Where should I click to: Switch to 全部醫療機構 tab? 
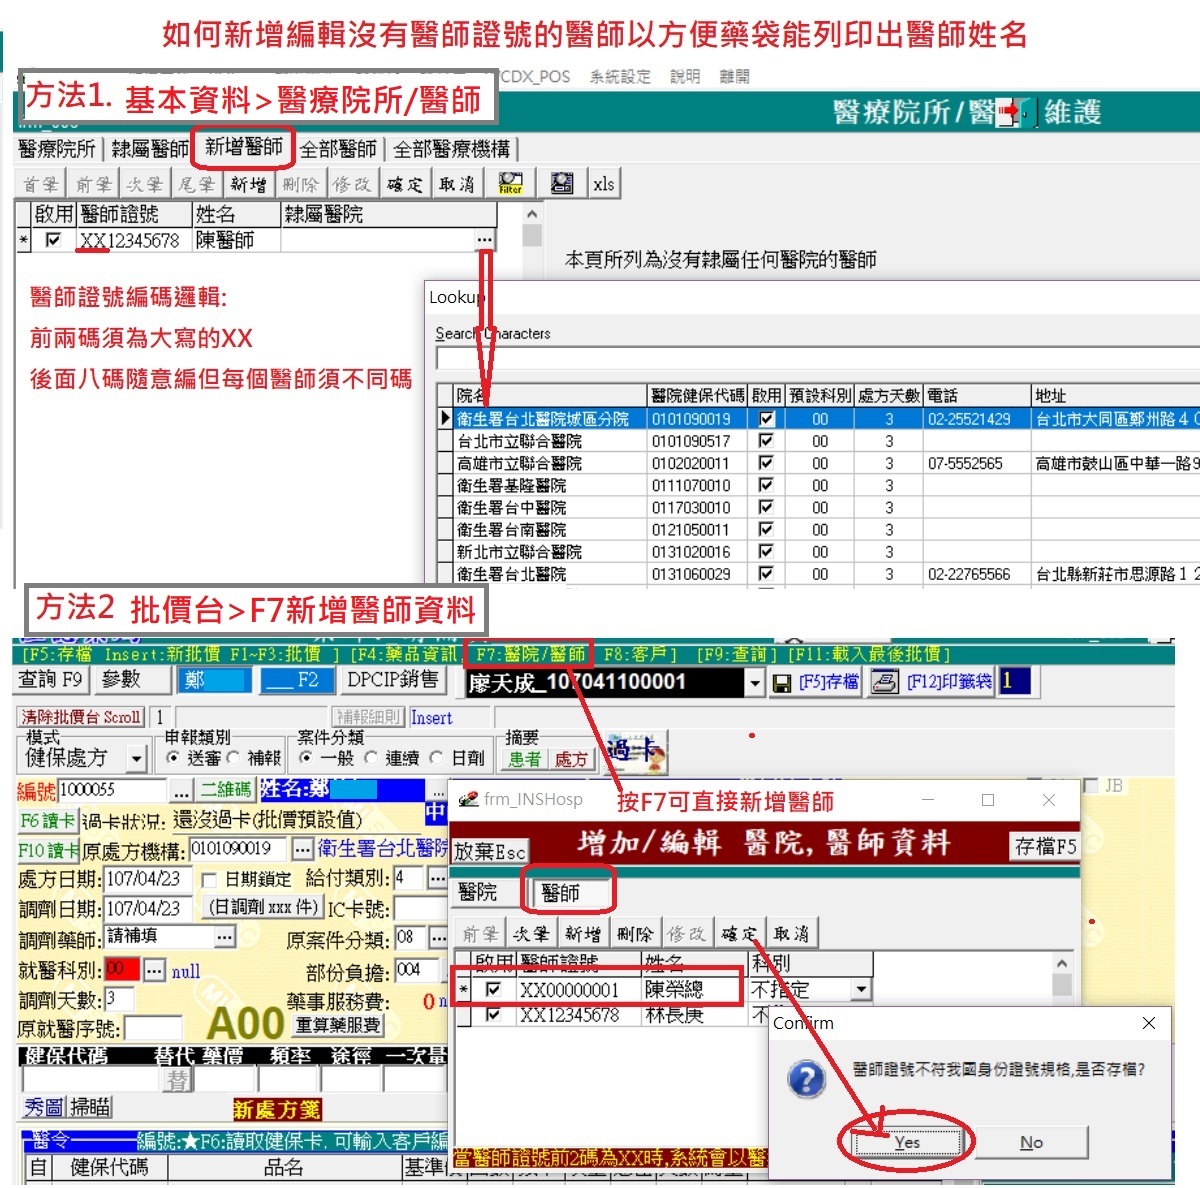point(452,149)
